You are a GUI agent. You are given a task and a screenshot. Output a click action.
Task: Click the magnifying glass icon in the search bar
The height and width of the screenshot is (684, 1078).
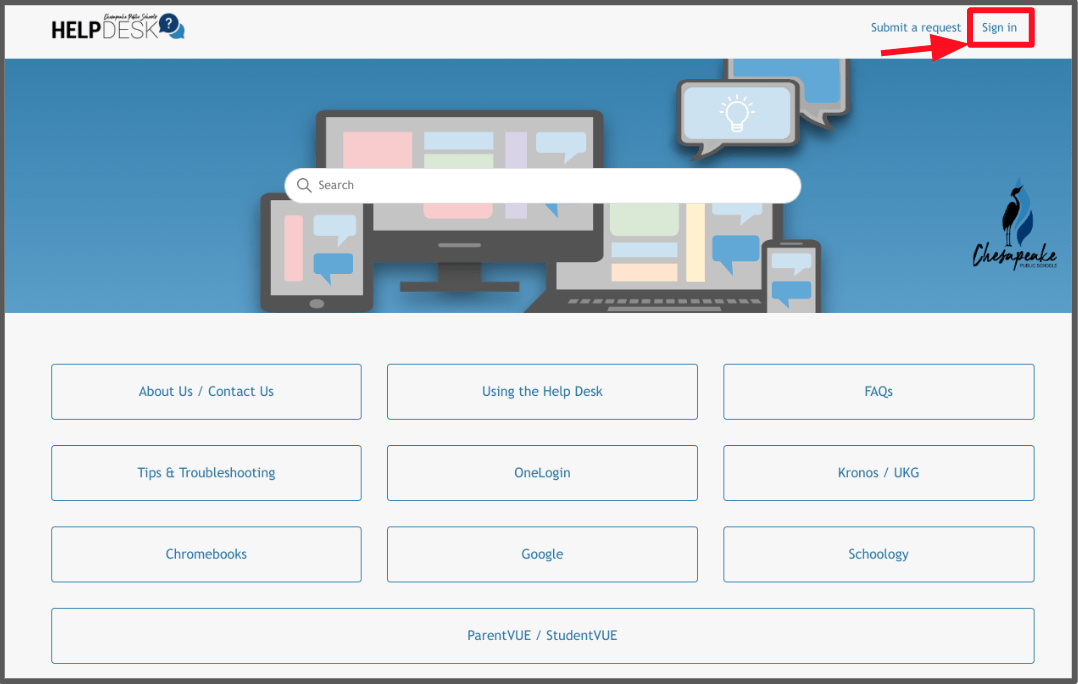click(x=304, y=185)
